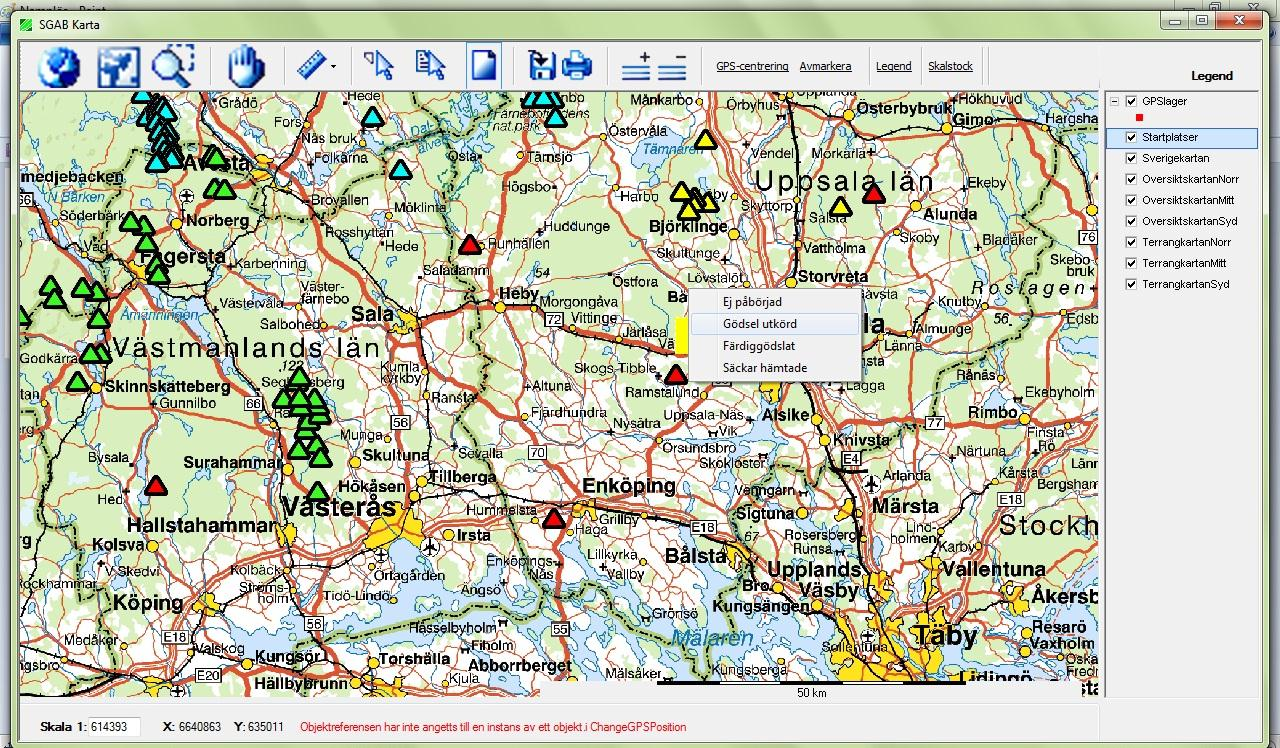Viewport: 1280px width, 748px height.
Task: Click the X coordinate value 6640863
Action: tap(198, 727)
